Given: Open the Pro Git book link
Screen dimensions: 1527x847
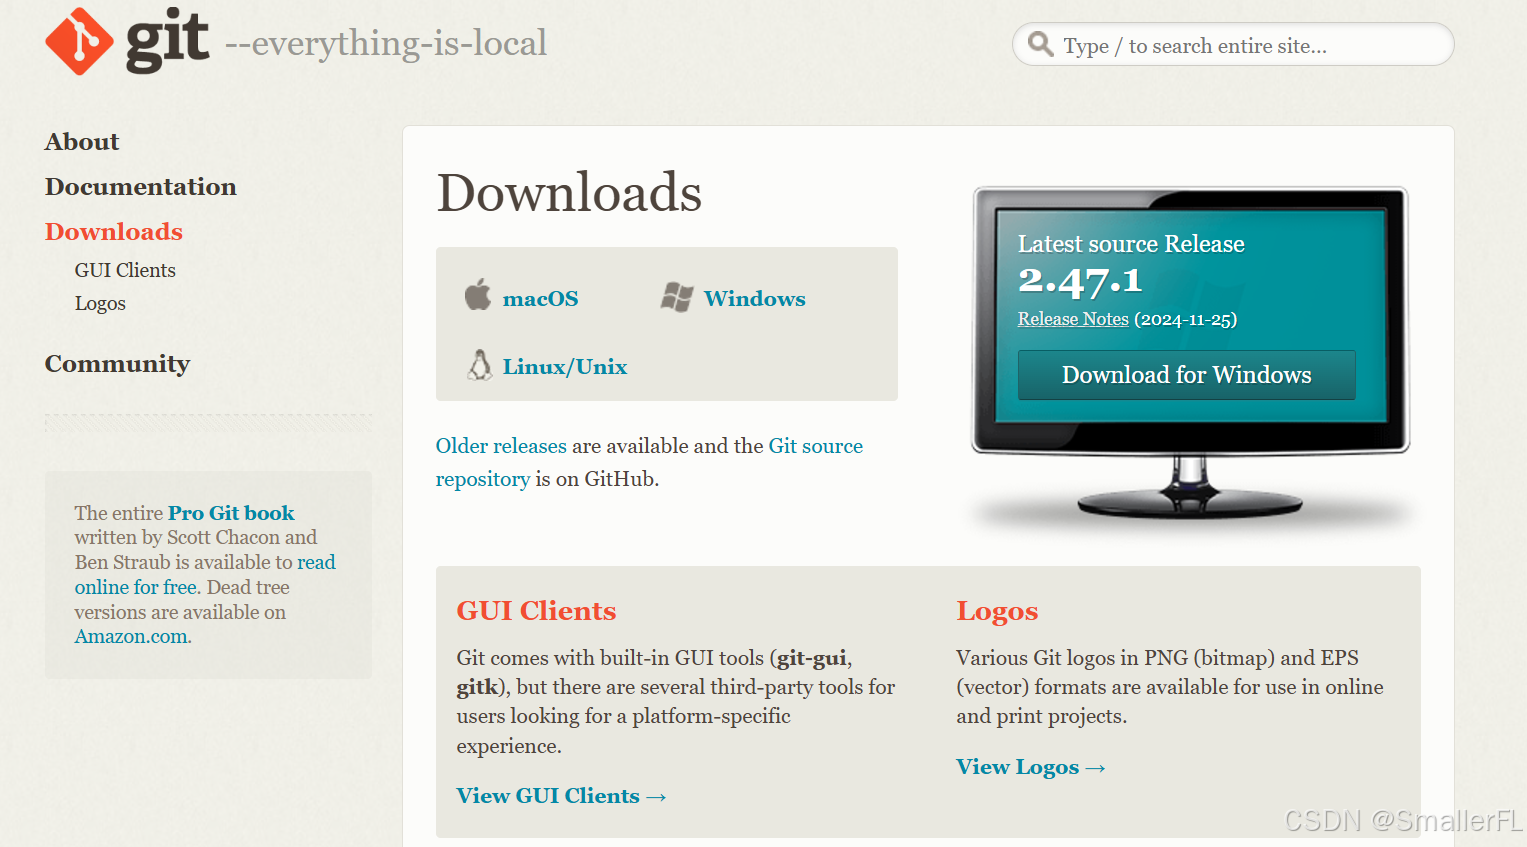Looking at the screenshot, I should (231, 513).
